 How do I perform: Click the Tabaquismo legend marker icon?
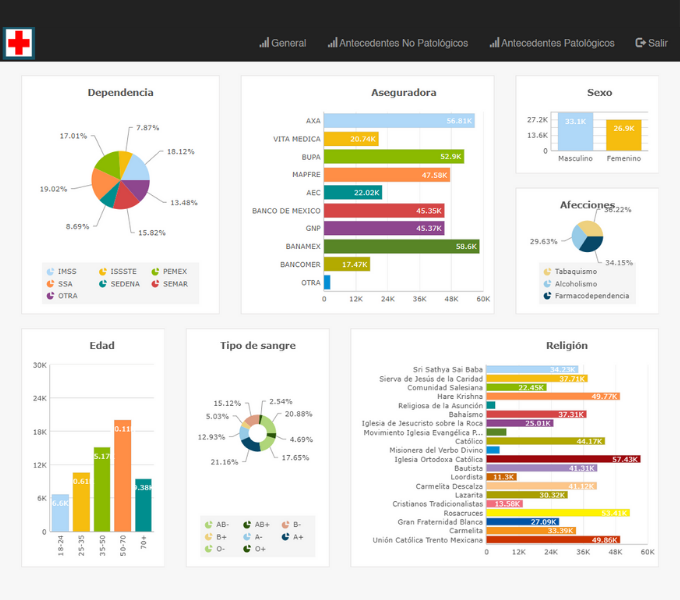(x=547, y=271)
